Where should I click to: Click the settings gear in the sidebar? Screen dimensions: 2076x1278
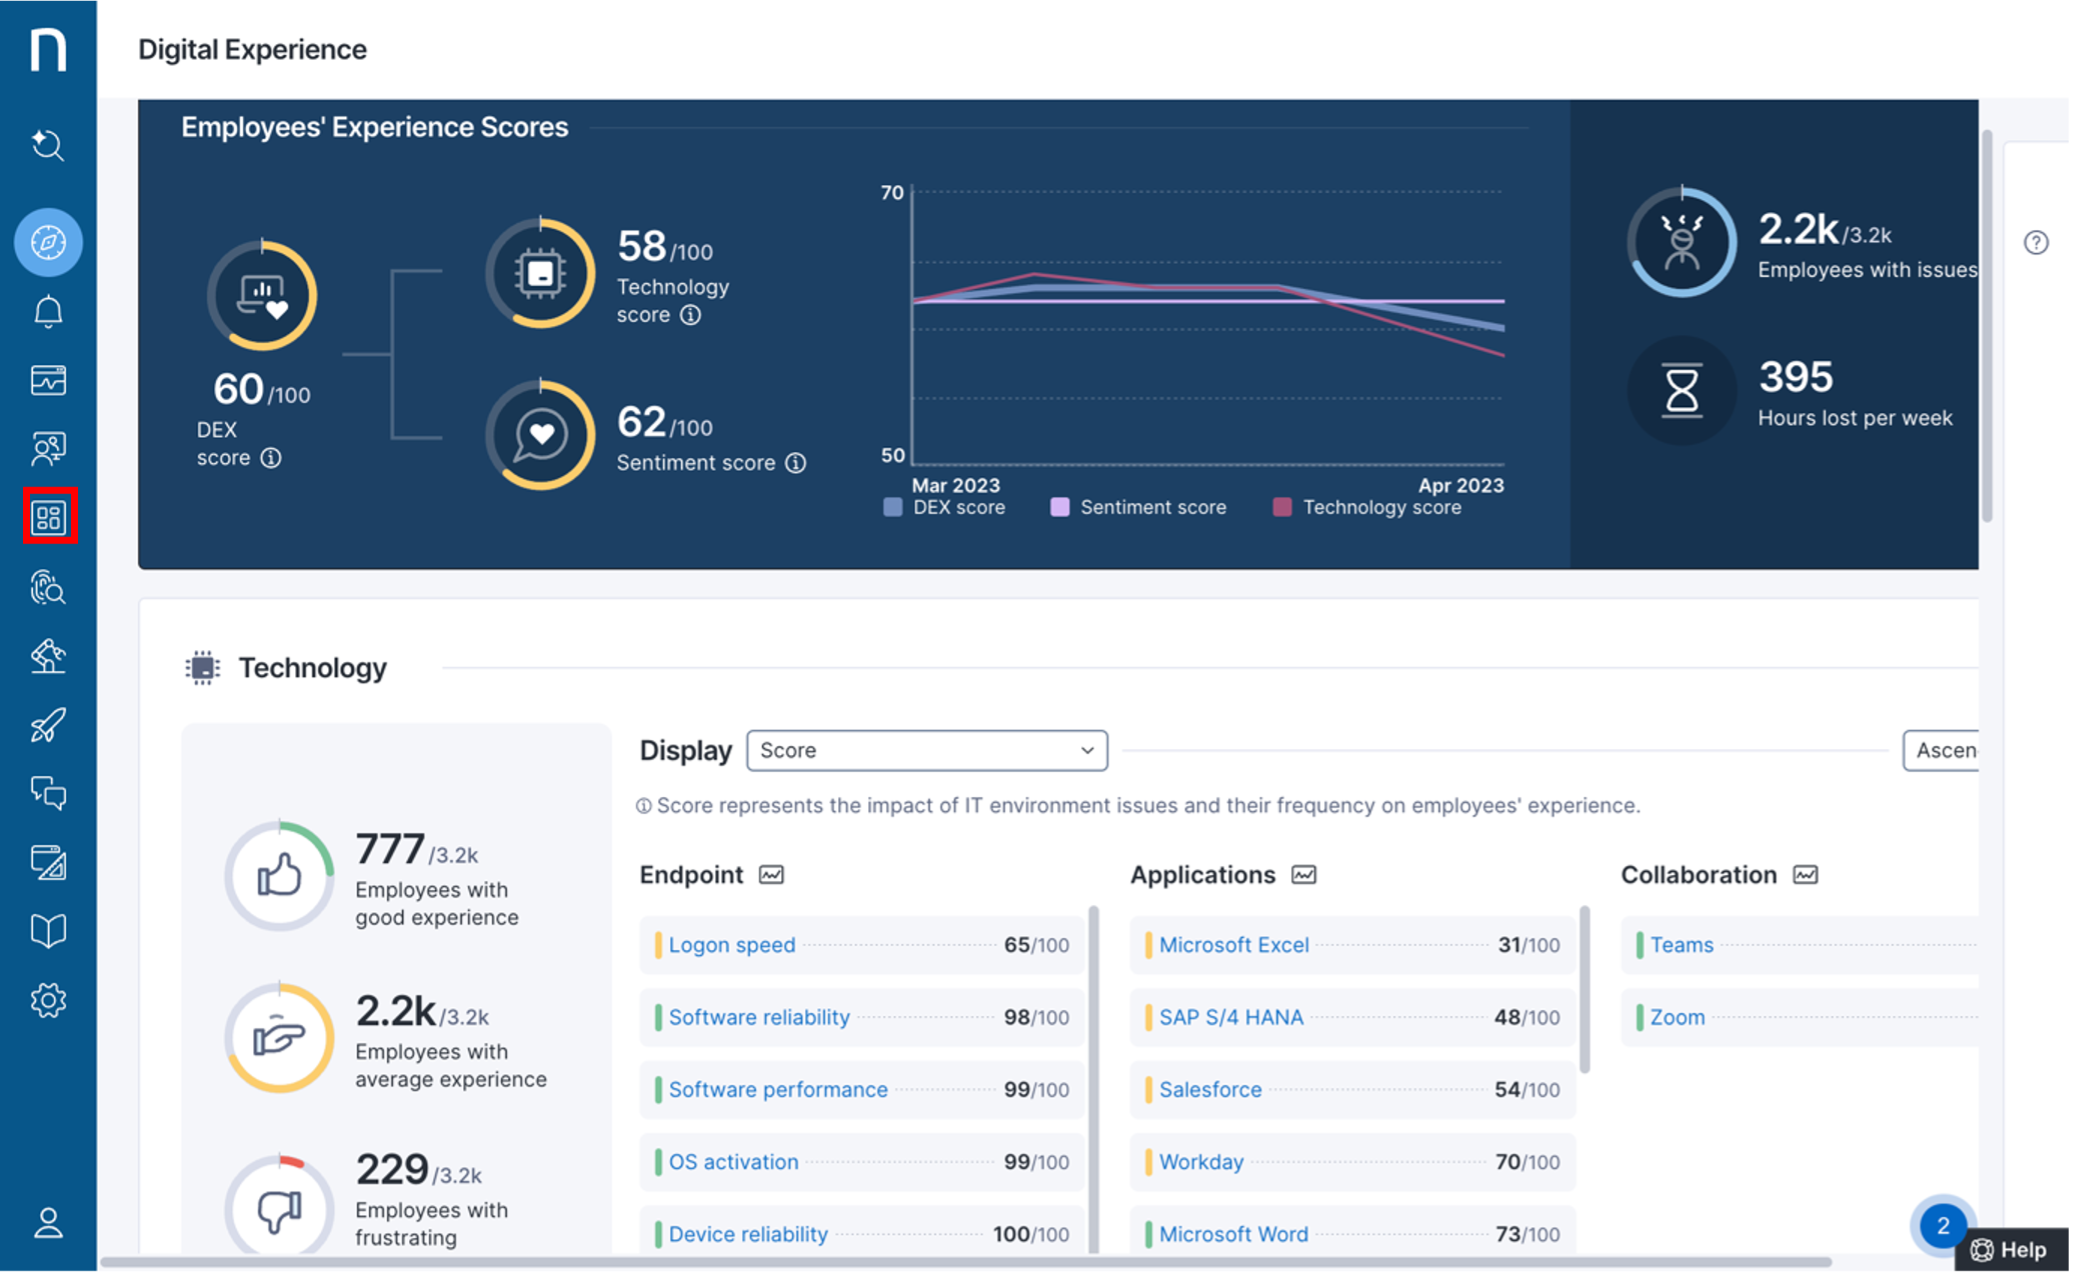click(x=48, y=999)
